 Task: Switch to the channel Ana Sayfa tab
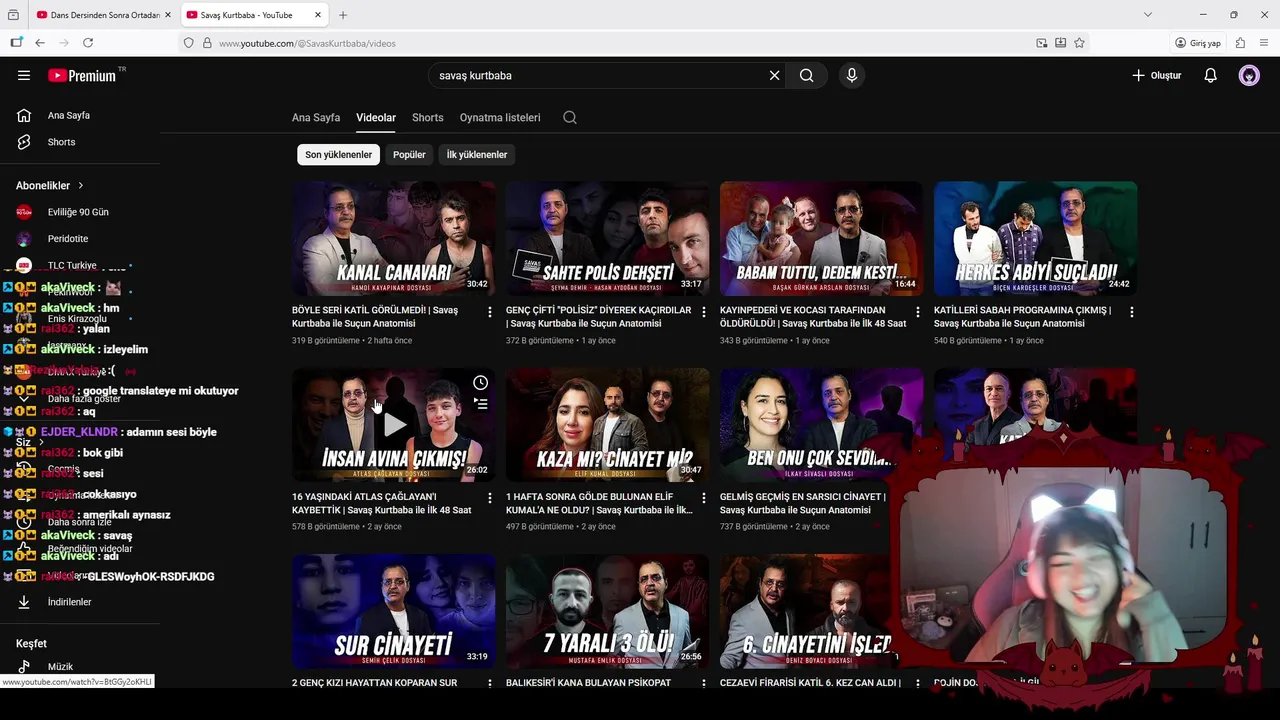(316, 117)
